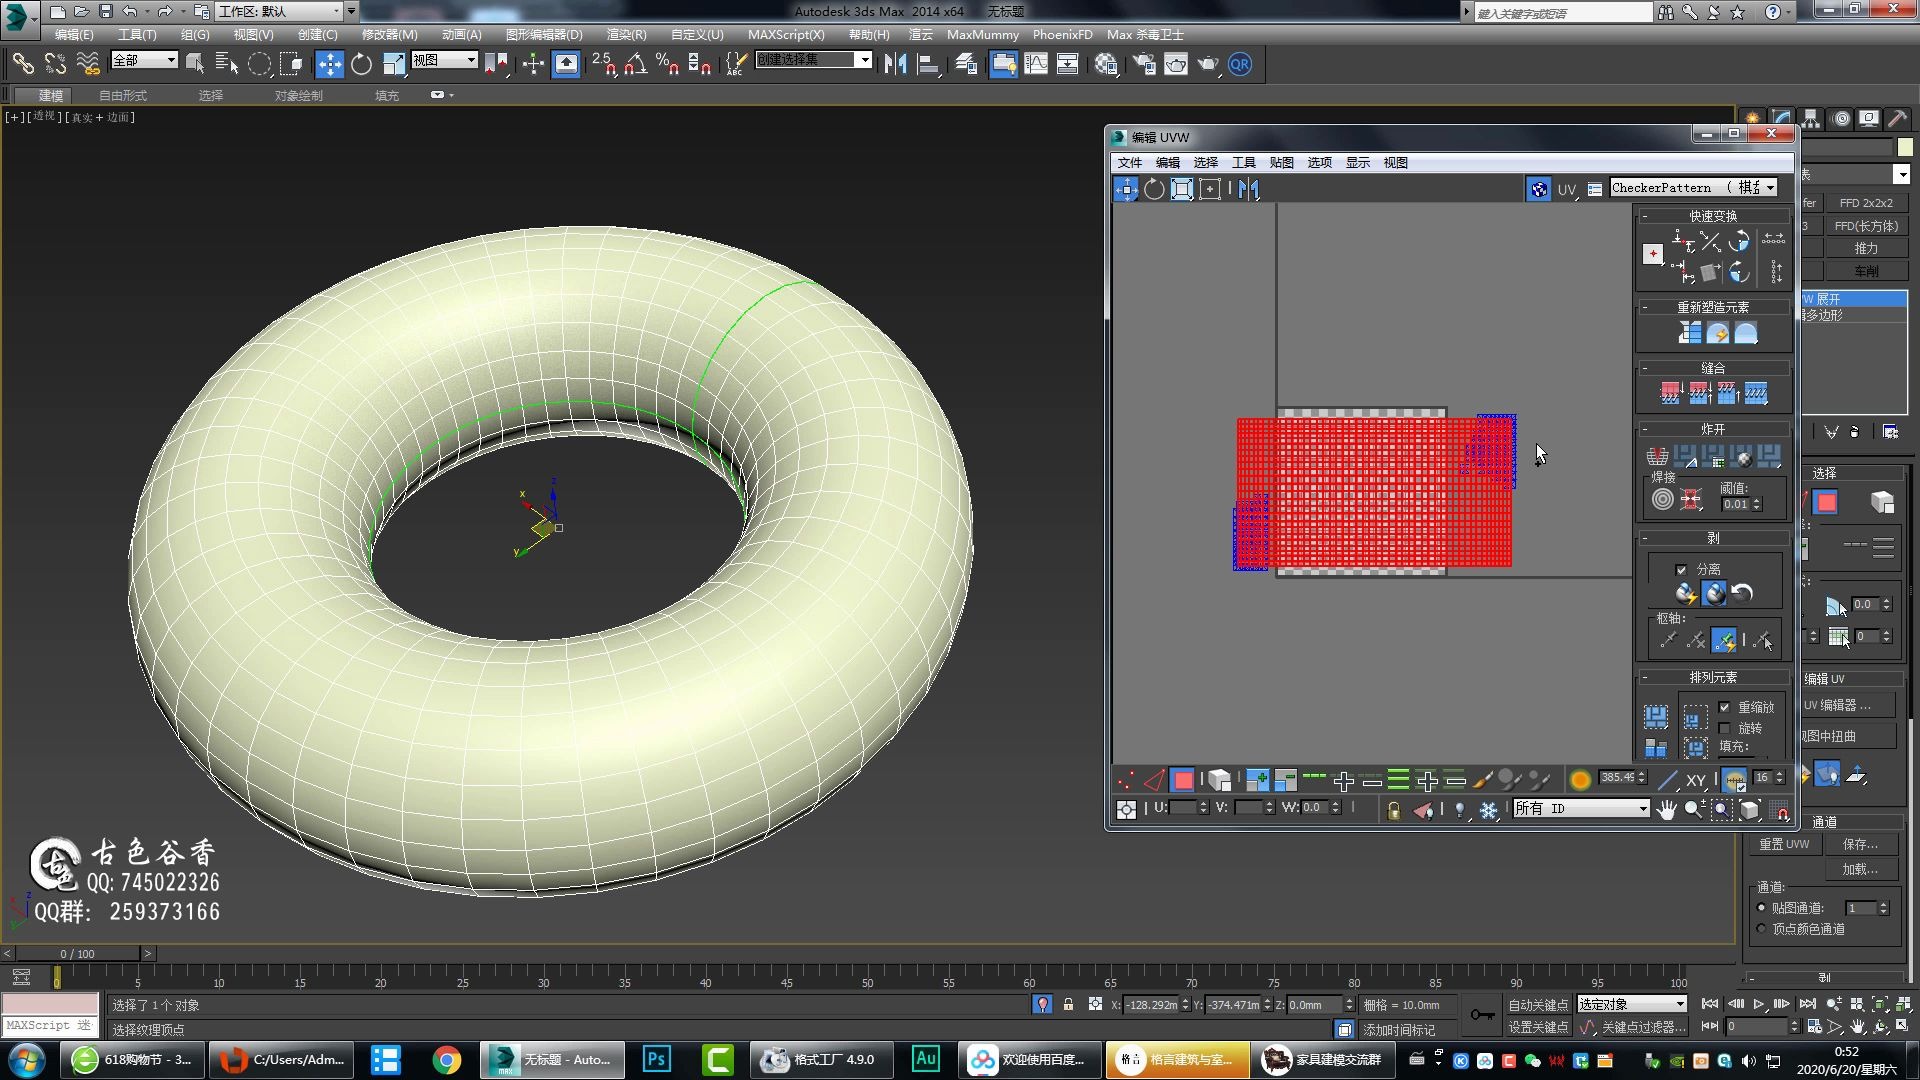
Task: Select the Rotate tool in UVW toolbar
Action: [1154, 189]
